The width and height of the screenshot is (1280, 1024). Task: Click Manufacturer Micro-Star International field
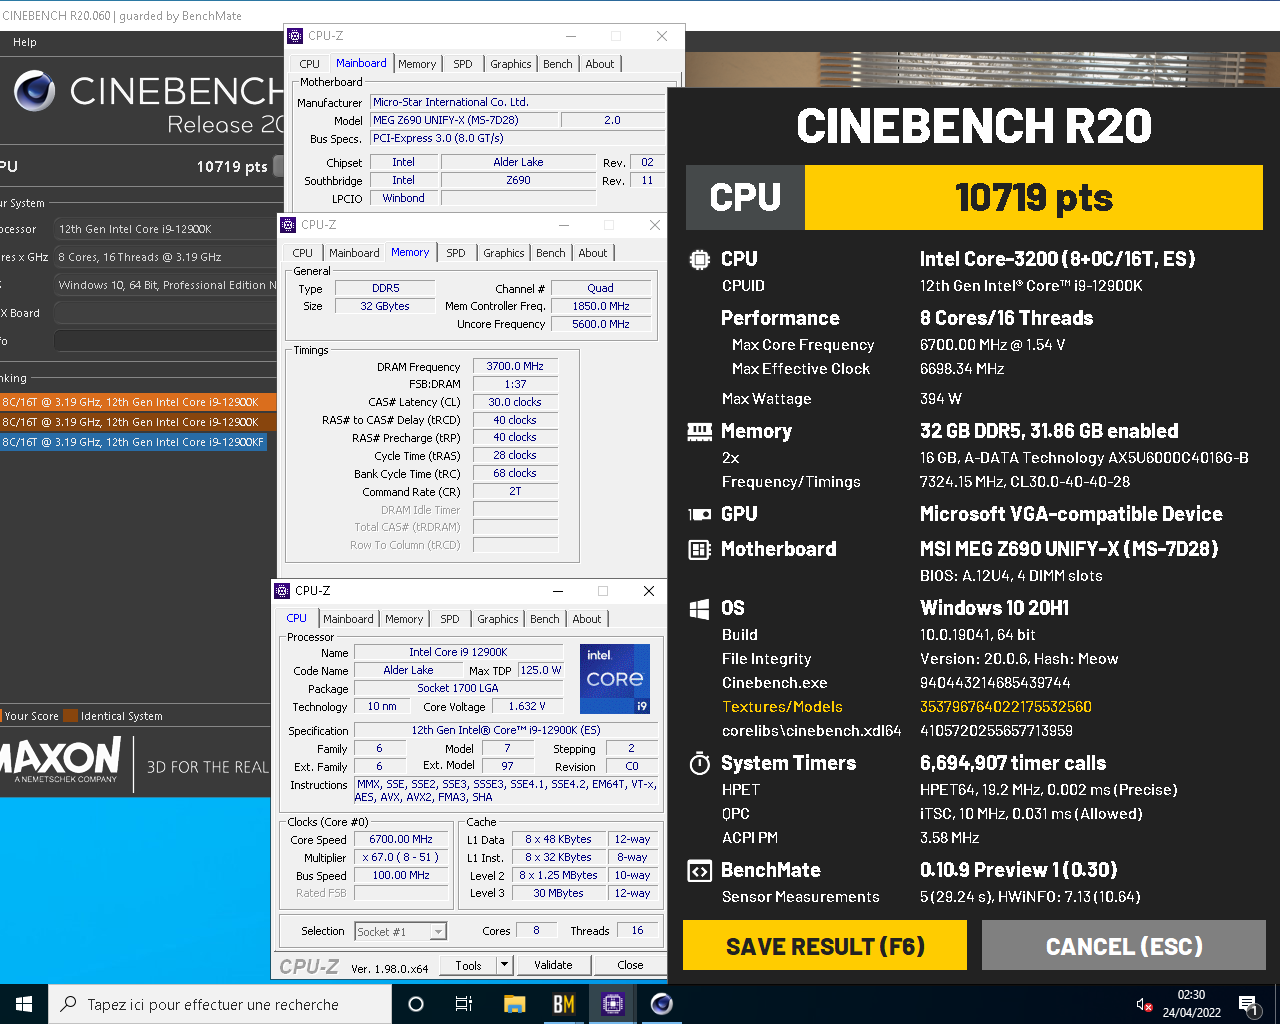click(x=517, y=102)
